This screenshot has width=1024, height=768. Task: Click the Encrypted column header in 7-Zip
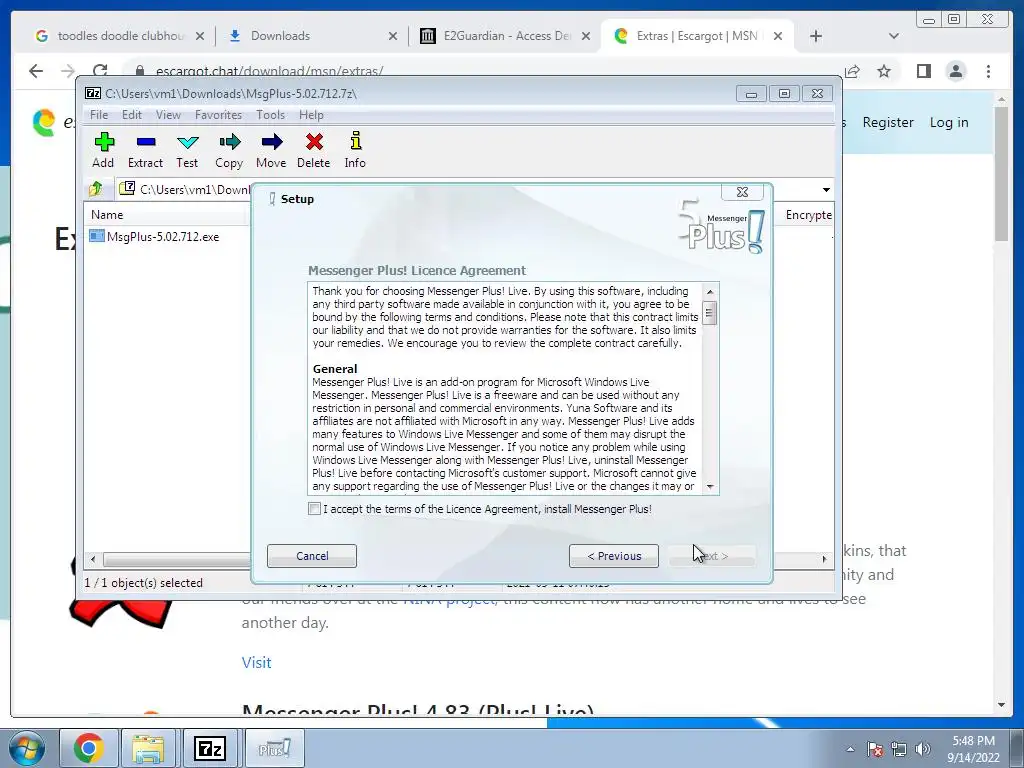click(808, 215)
